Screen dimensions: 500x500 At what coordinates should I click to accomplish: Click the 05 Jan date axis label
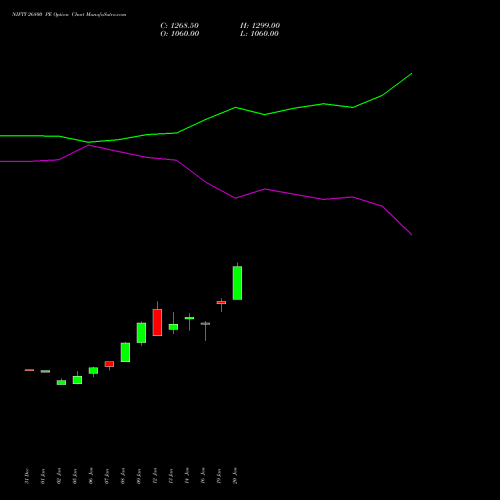pyautogui.click(x=75, y=476)
